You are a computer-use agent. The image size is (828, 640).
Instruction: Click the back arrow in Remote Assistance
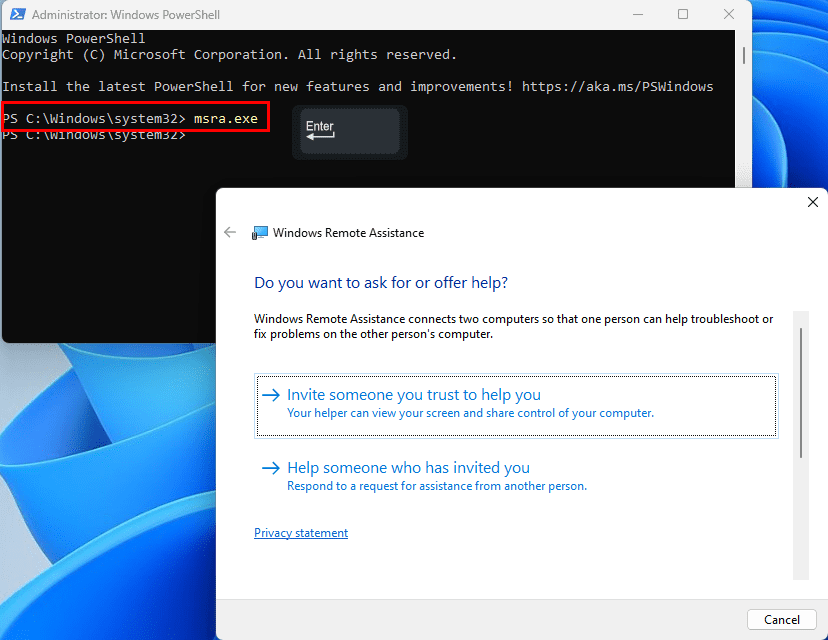tap(230, 232)
